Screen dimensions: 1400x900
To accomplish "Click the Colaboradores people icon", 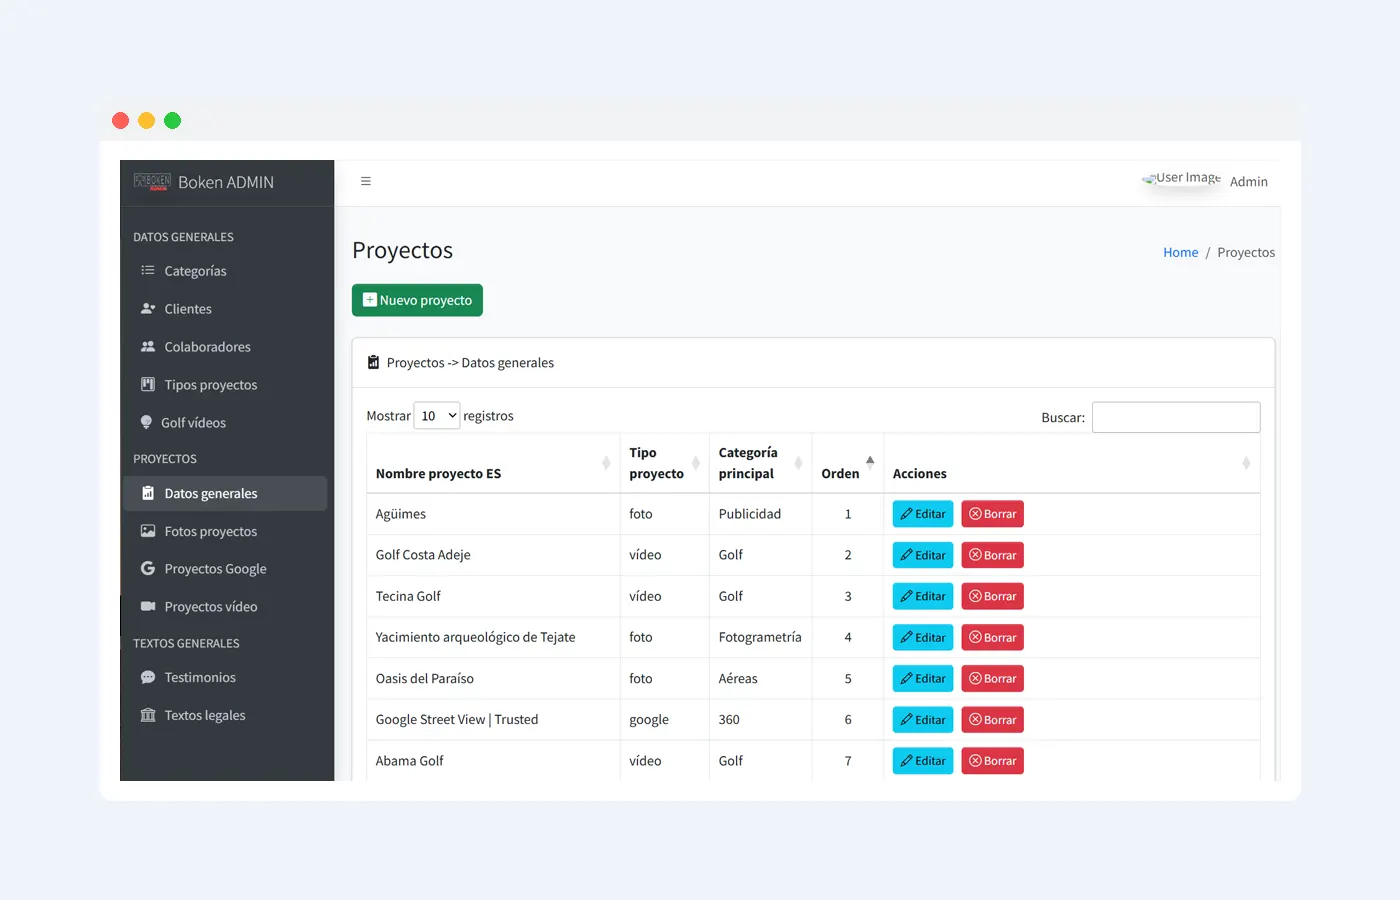I will click(148, 347).
